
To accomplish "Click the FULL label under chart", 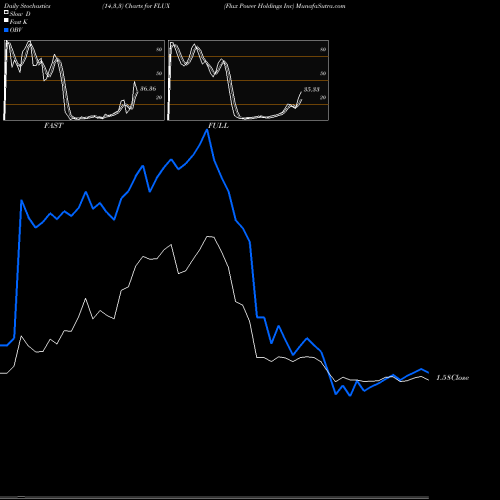I will pyautogui.click(x=218, y=126).
